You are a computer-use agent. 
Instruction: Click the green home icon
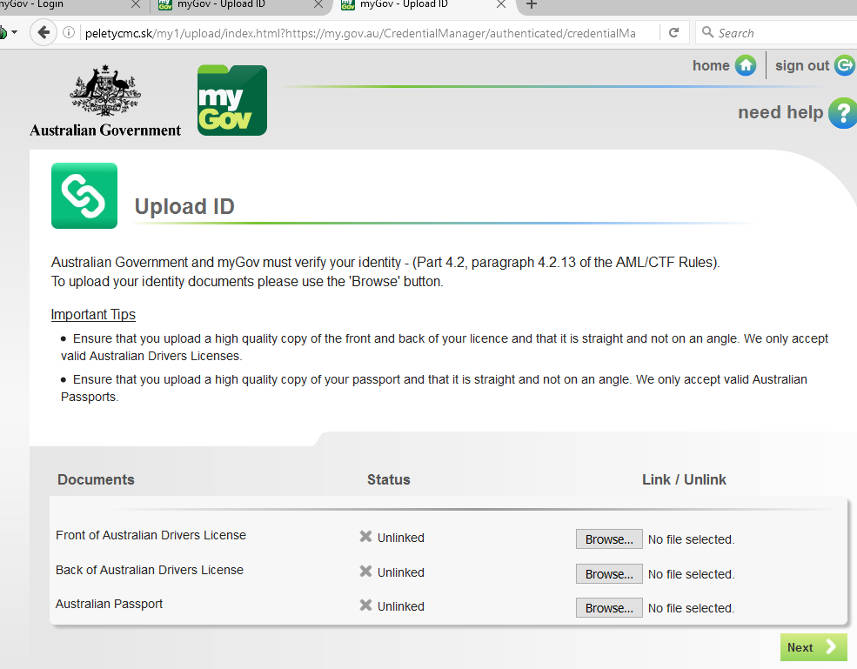point(746,66)
